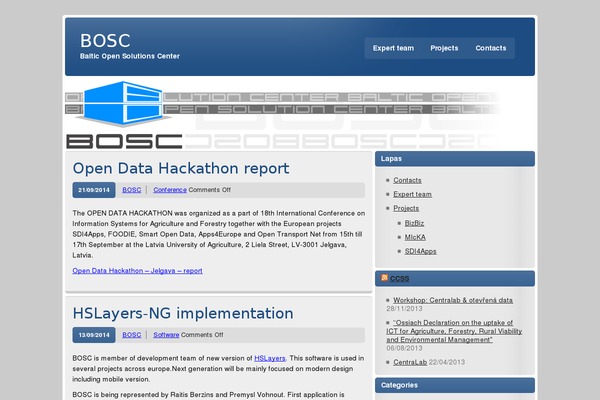Click the BOSC author link under Hackathon post

[132, 190]
